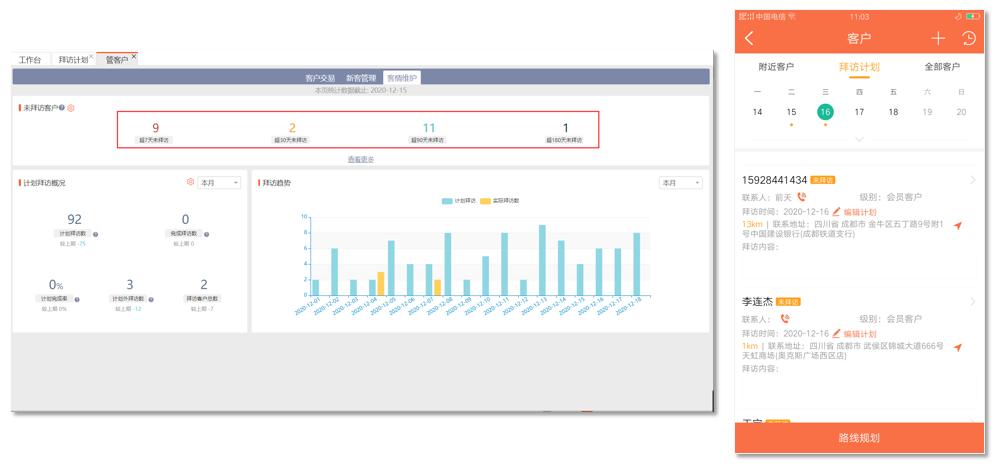Viewport: 995px width, 464px height.
Task: Show help icon next to 计划完成率
Action: point(77,300)
